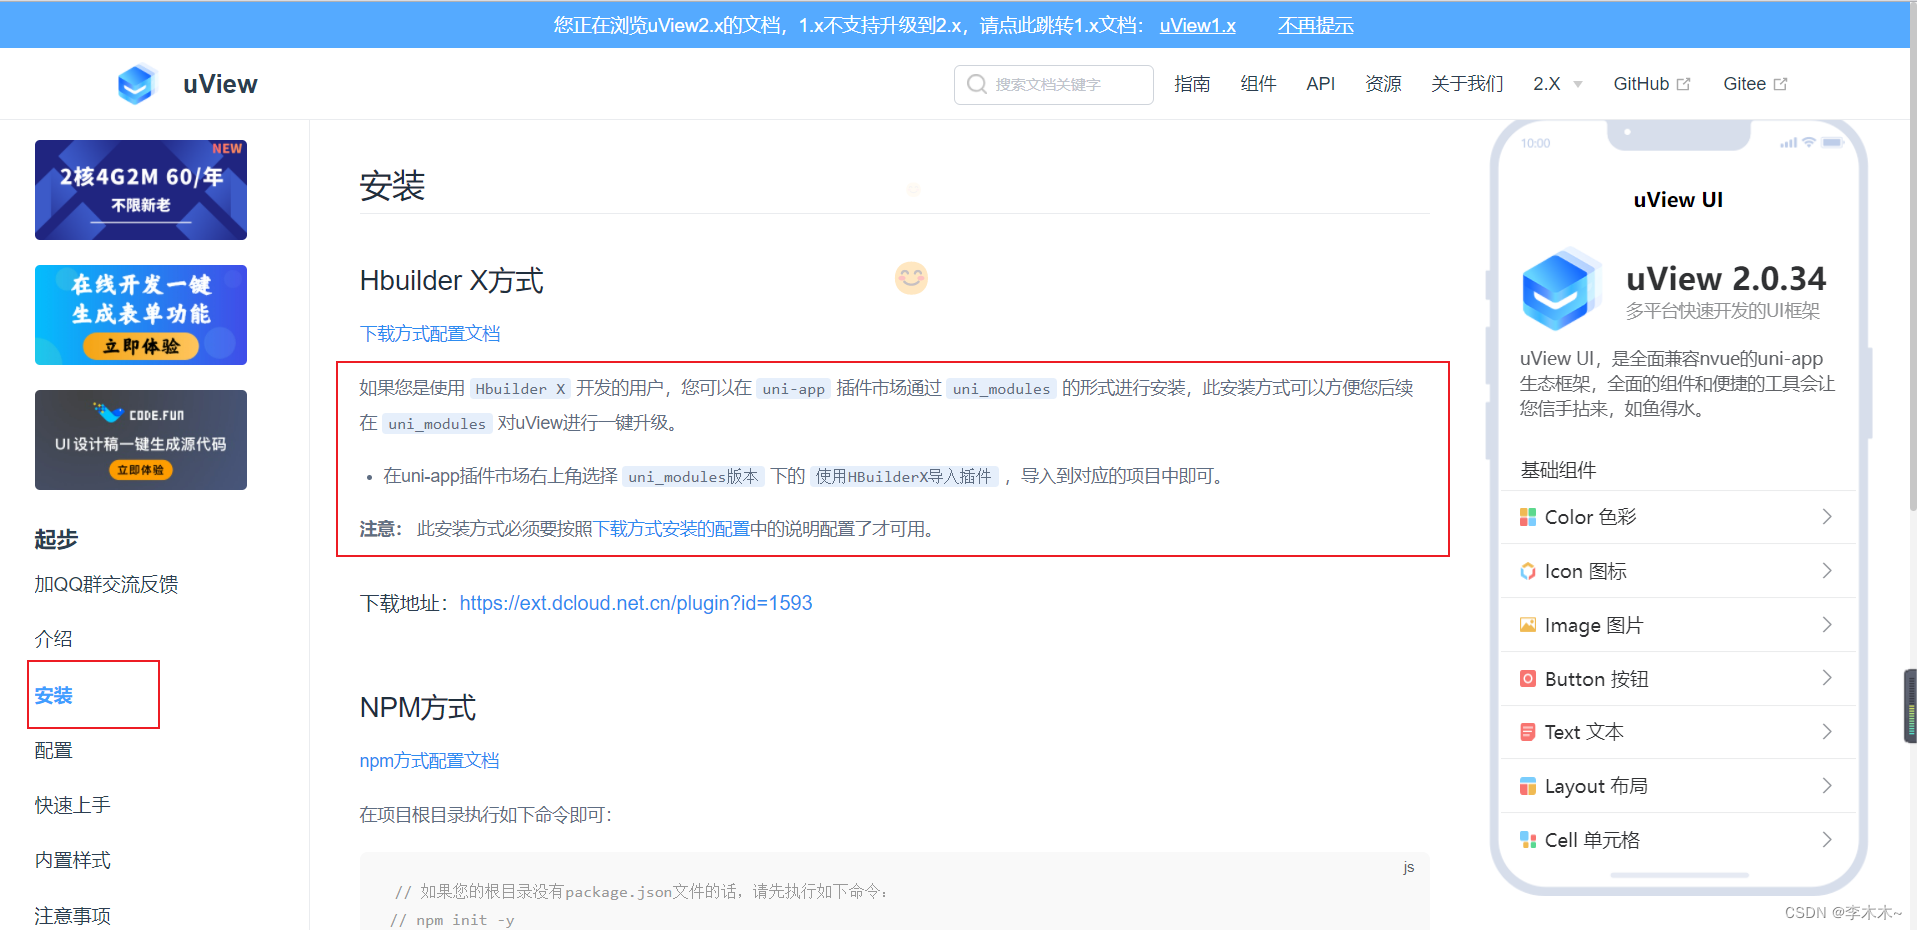Viewport: 1917px width, 930px height.
Task: Click the Hbuilder X方式 heading
Action: (452, 281)
